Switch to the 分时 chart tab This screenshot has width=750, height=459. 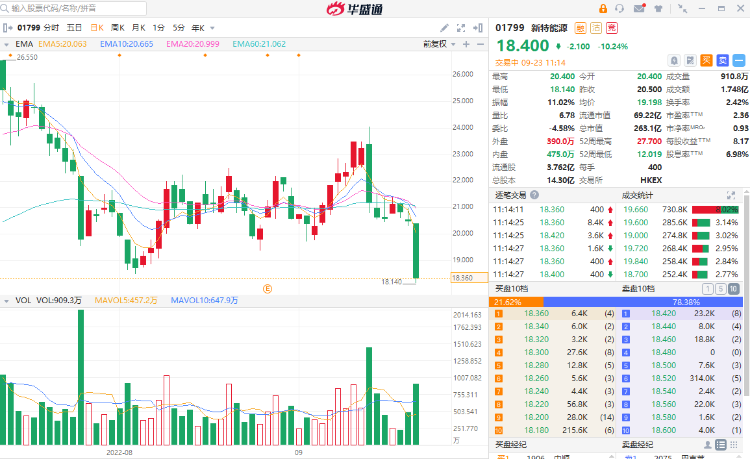tap(51, 28)
